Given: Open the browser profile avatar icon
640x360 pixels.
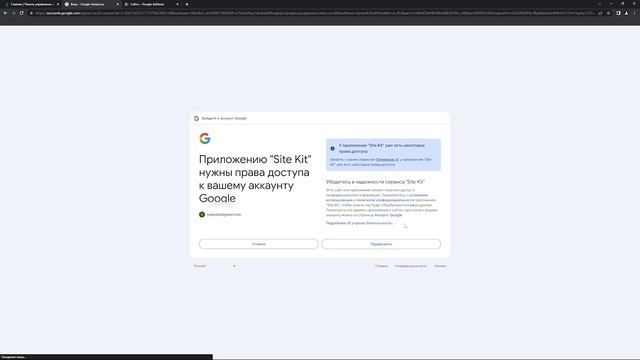Looking at the screenshot, I should click(x=627, y=13).
